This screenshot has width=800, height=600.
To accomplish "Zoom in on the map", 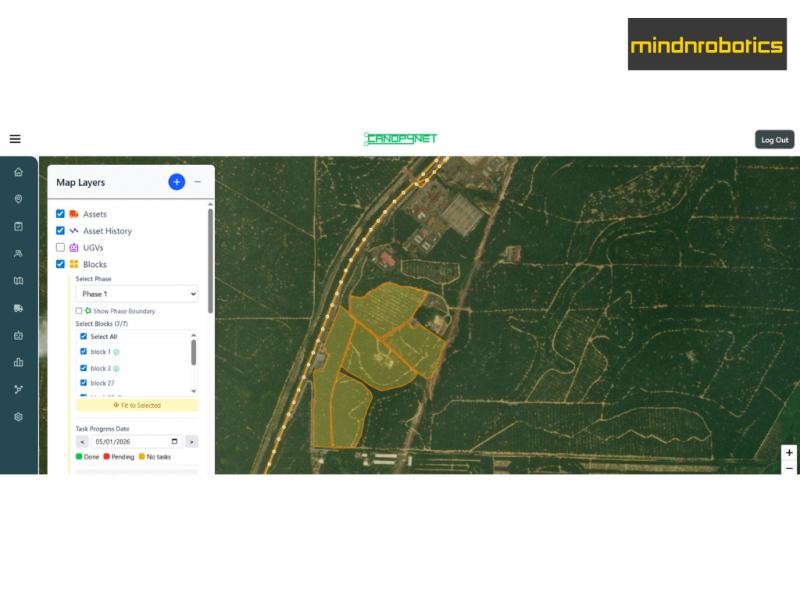I will click(789, 453).
